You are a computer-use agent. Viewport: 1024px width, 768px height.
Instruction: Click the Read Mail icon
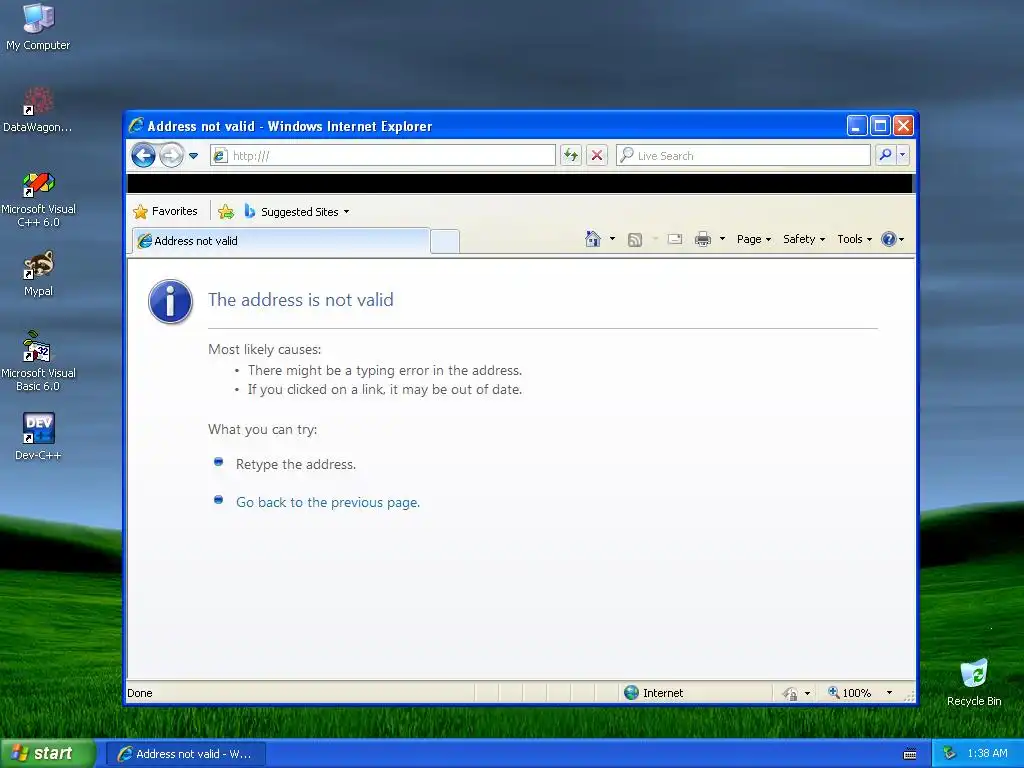pyautogui.click(x=675, y=239)
